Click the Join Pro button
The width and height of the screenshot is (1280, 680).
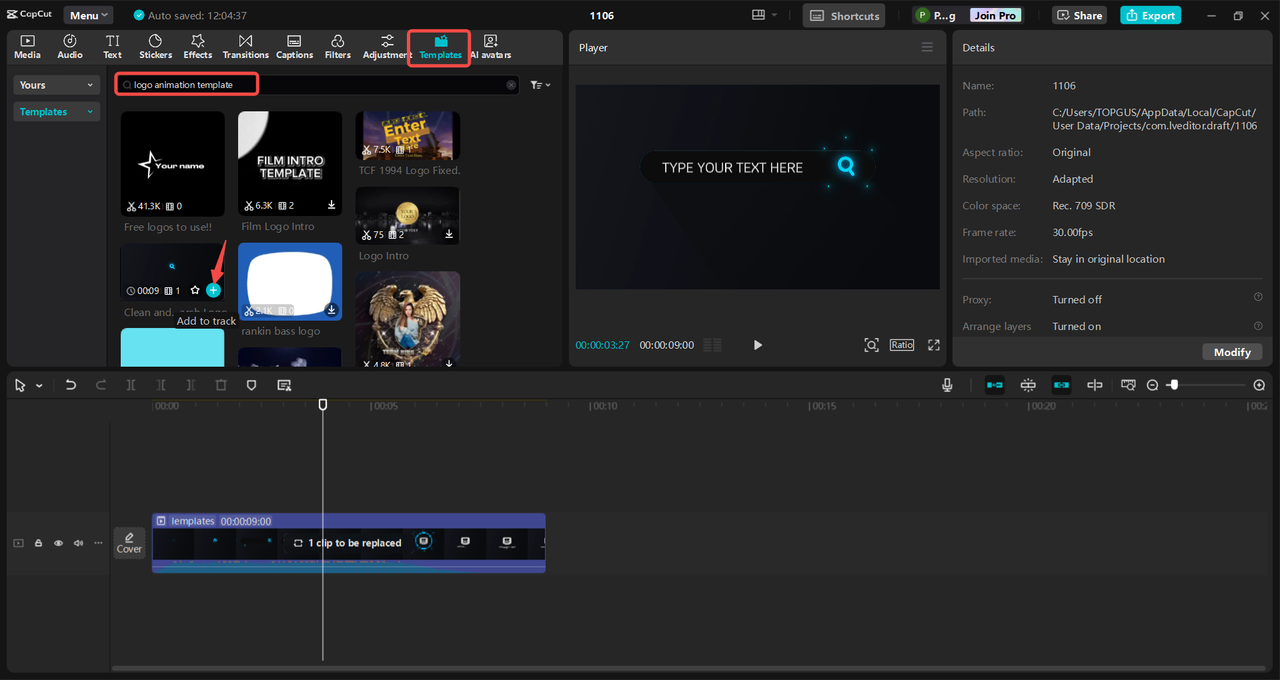click(x=996, y=15)
